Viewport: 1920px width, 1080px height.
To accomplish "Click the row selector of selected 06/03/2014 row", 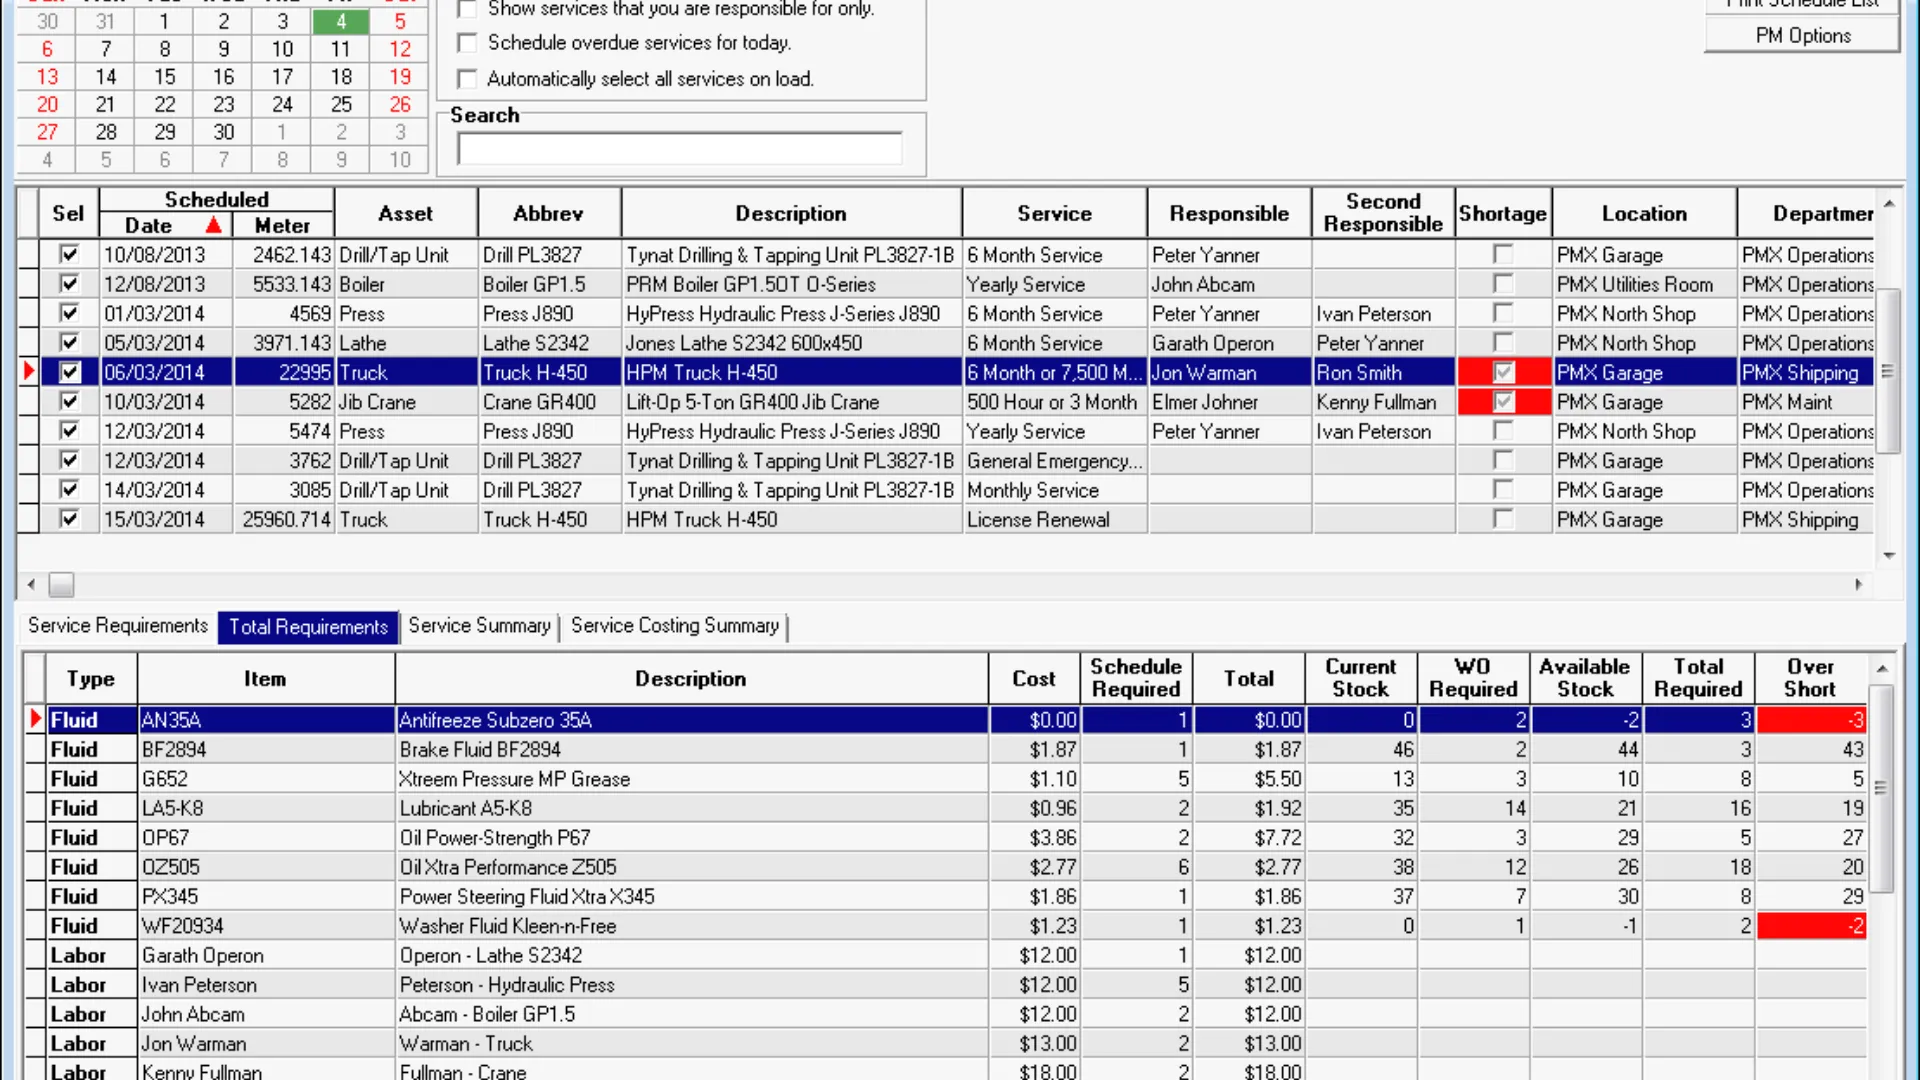I will pyautogui.click(x=28, y=372).
